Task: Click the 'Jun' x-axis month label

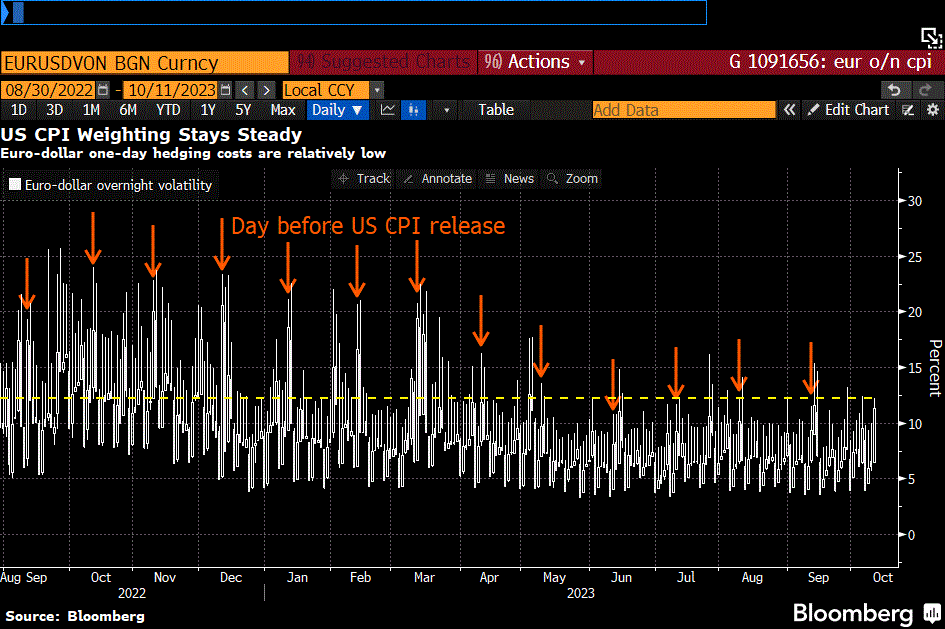Action: click(621, 577)
